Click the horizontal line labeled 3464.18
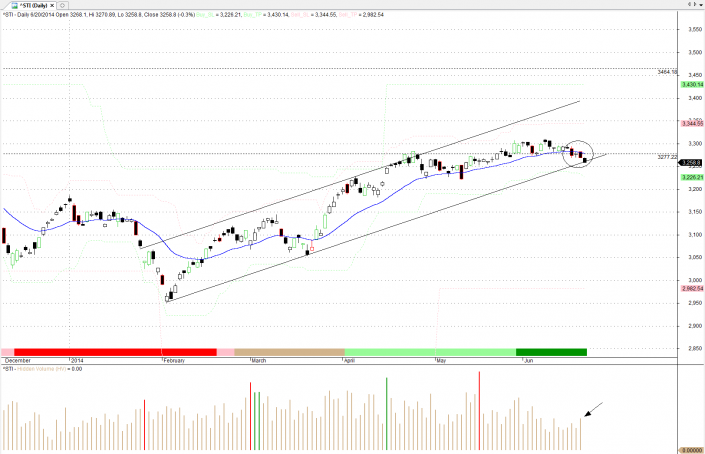 (300, 69)
